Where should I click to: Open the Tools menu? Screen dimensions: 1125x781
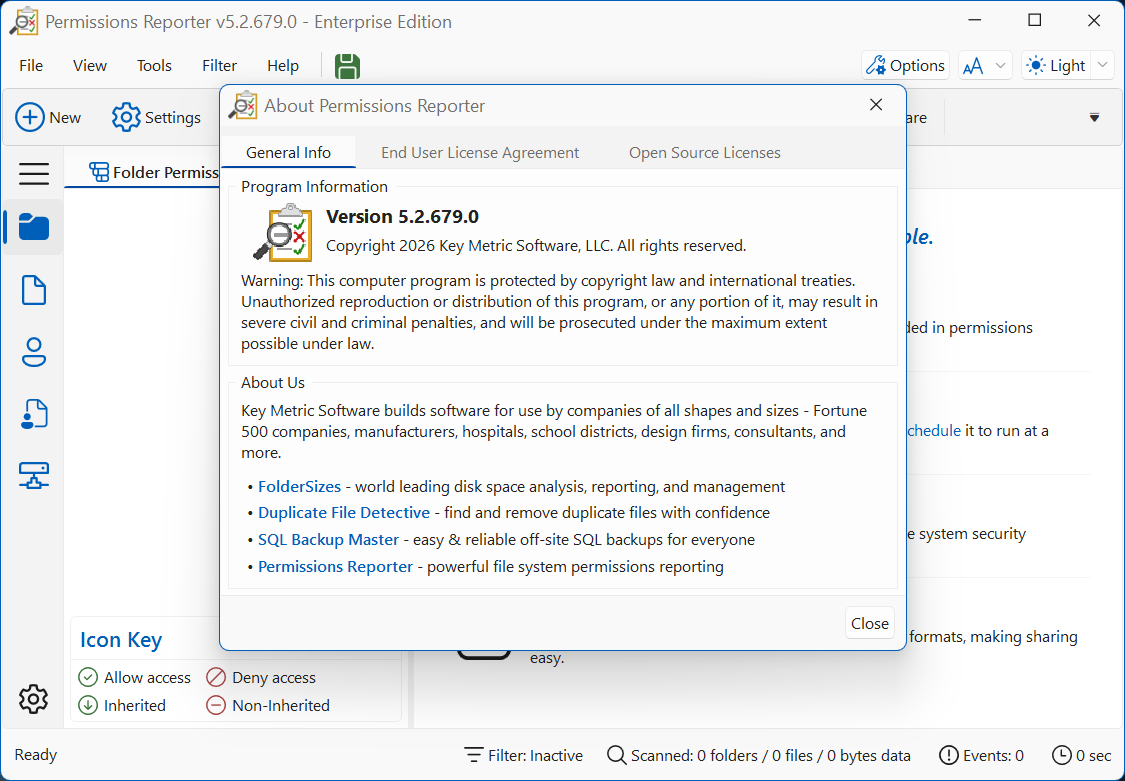pos(154,66)
